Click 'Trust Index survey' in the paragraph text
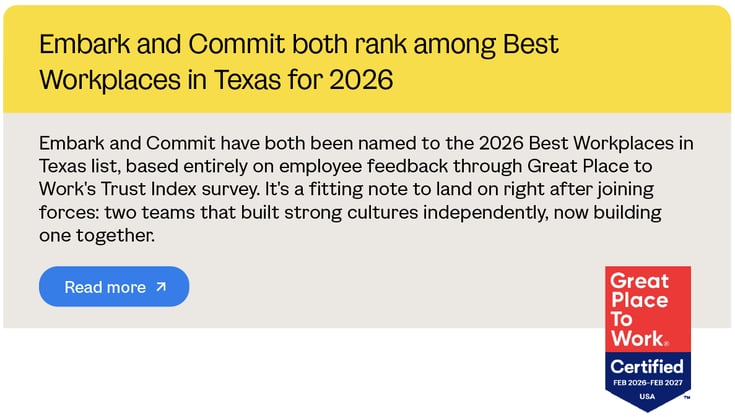This screenshot has width=735, height=417. [180, 189]
